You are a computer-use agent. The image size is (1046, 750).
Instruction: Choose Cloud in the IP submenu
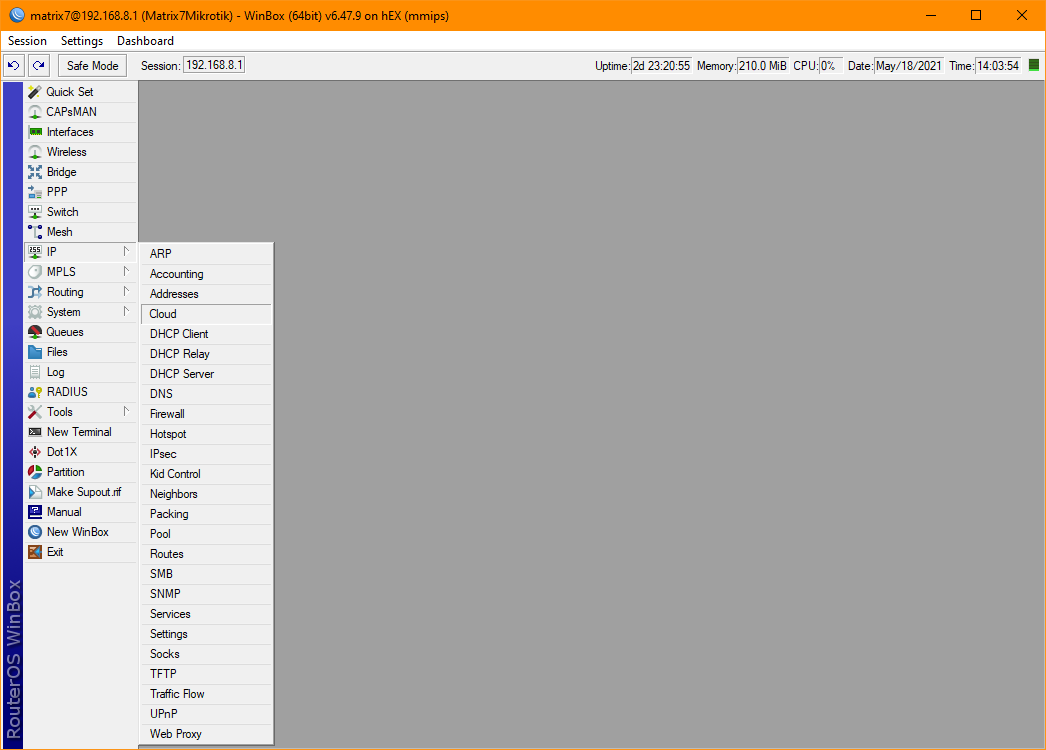click(206, 314)
